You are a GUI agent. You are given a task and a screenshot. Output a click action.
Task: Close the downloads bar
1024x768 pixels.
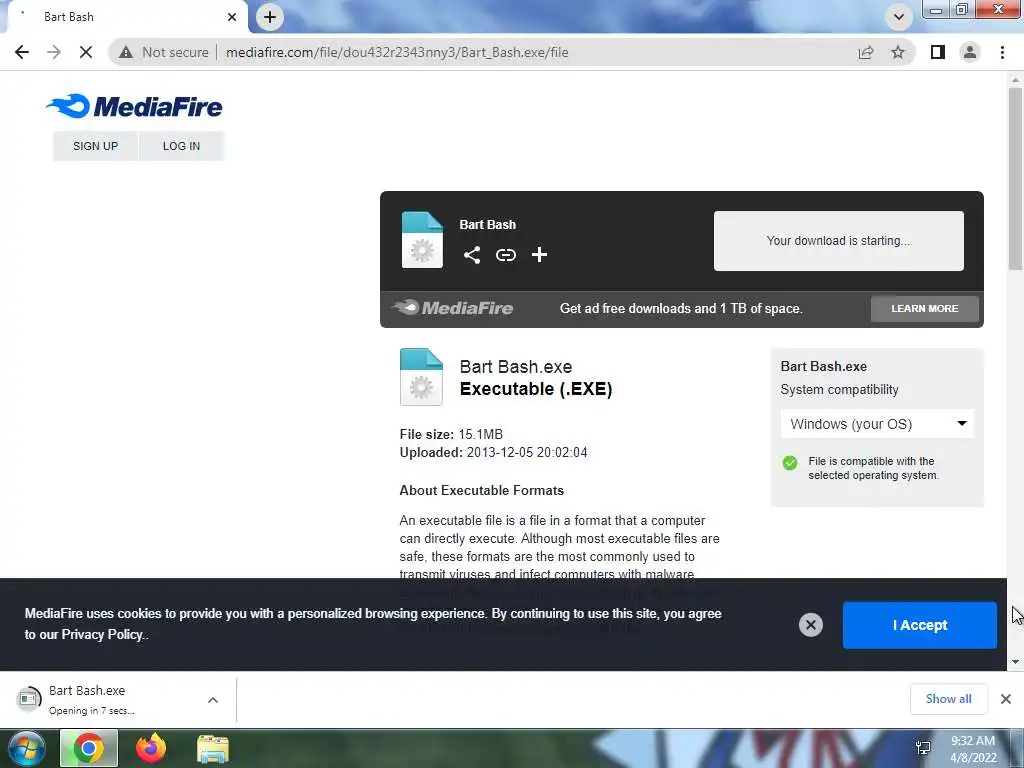point(1006,699)
